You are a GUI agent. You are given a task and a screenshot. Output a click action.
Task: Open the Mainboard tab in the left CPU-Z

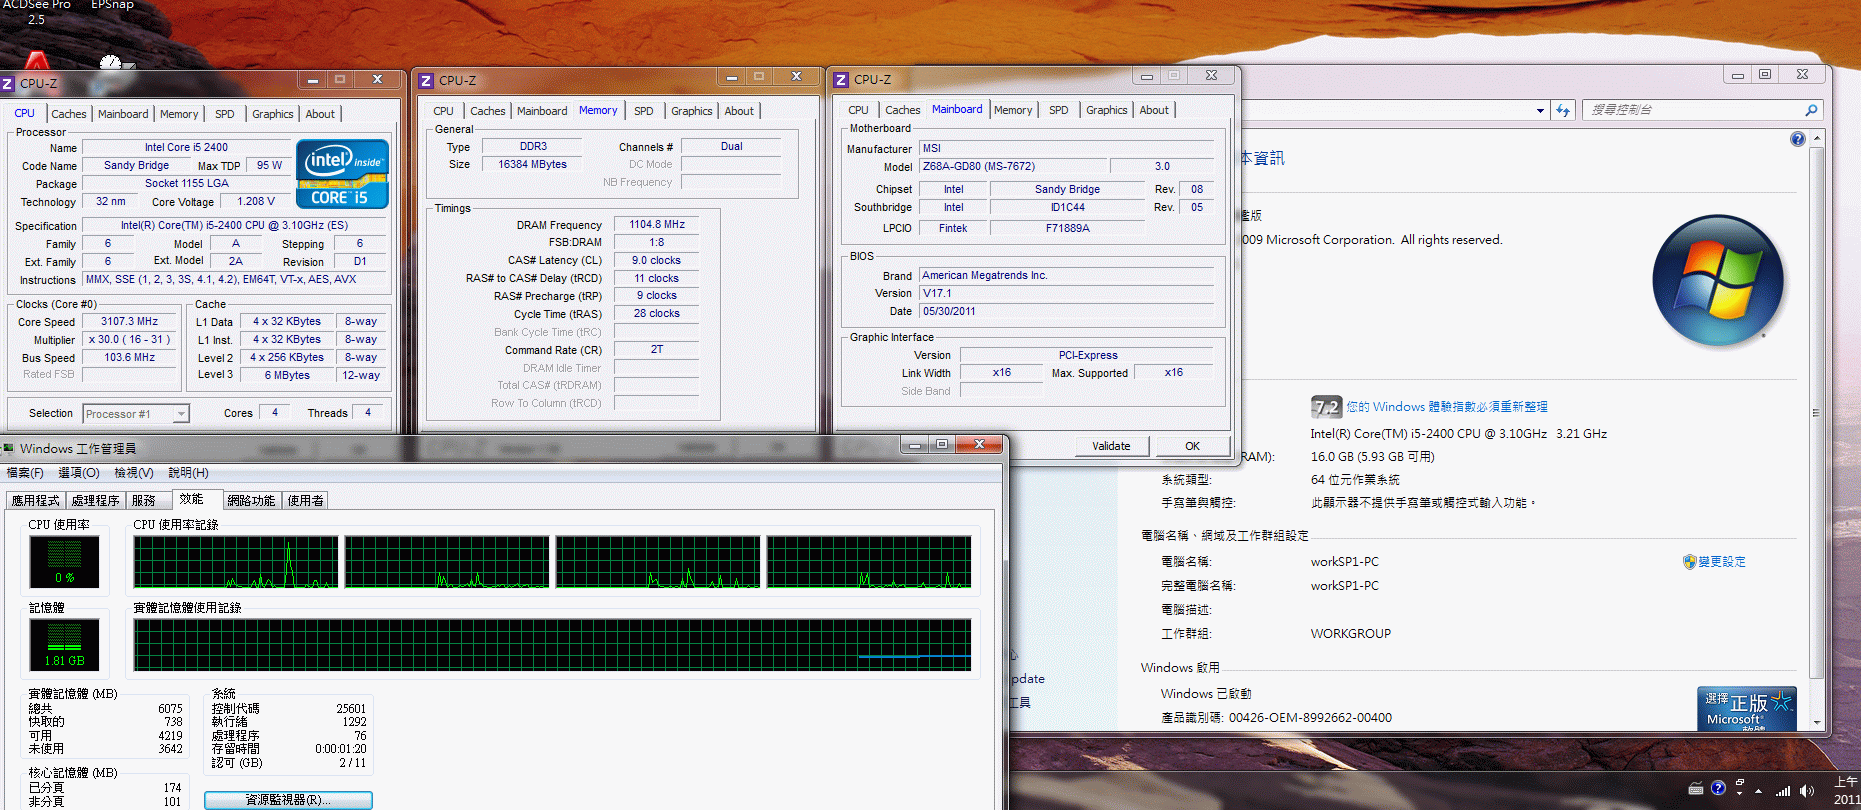(x=123, y=114)
